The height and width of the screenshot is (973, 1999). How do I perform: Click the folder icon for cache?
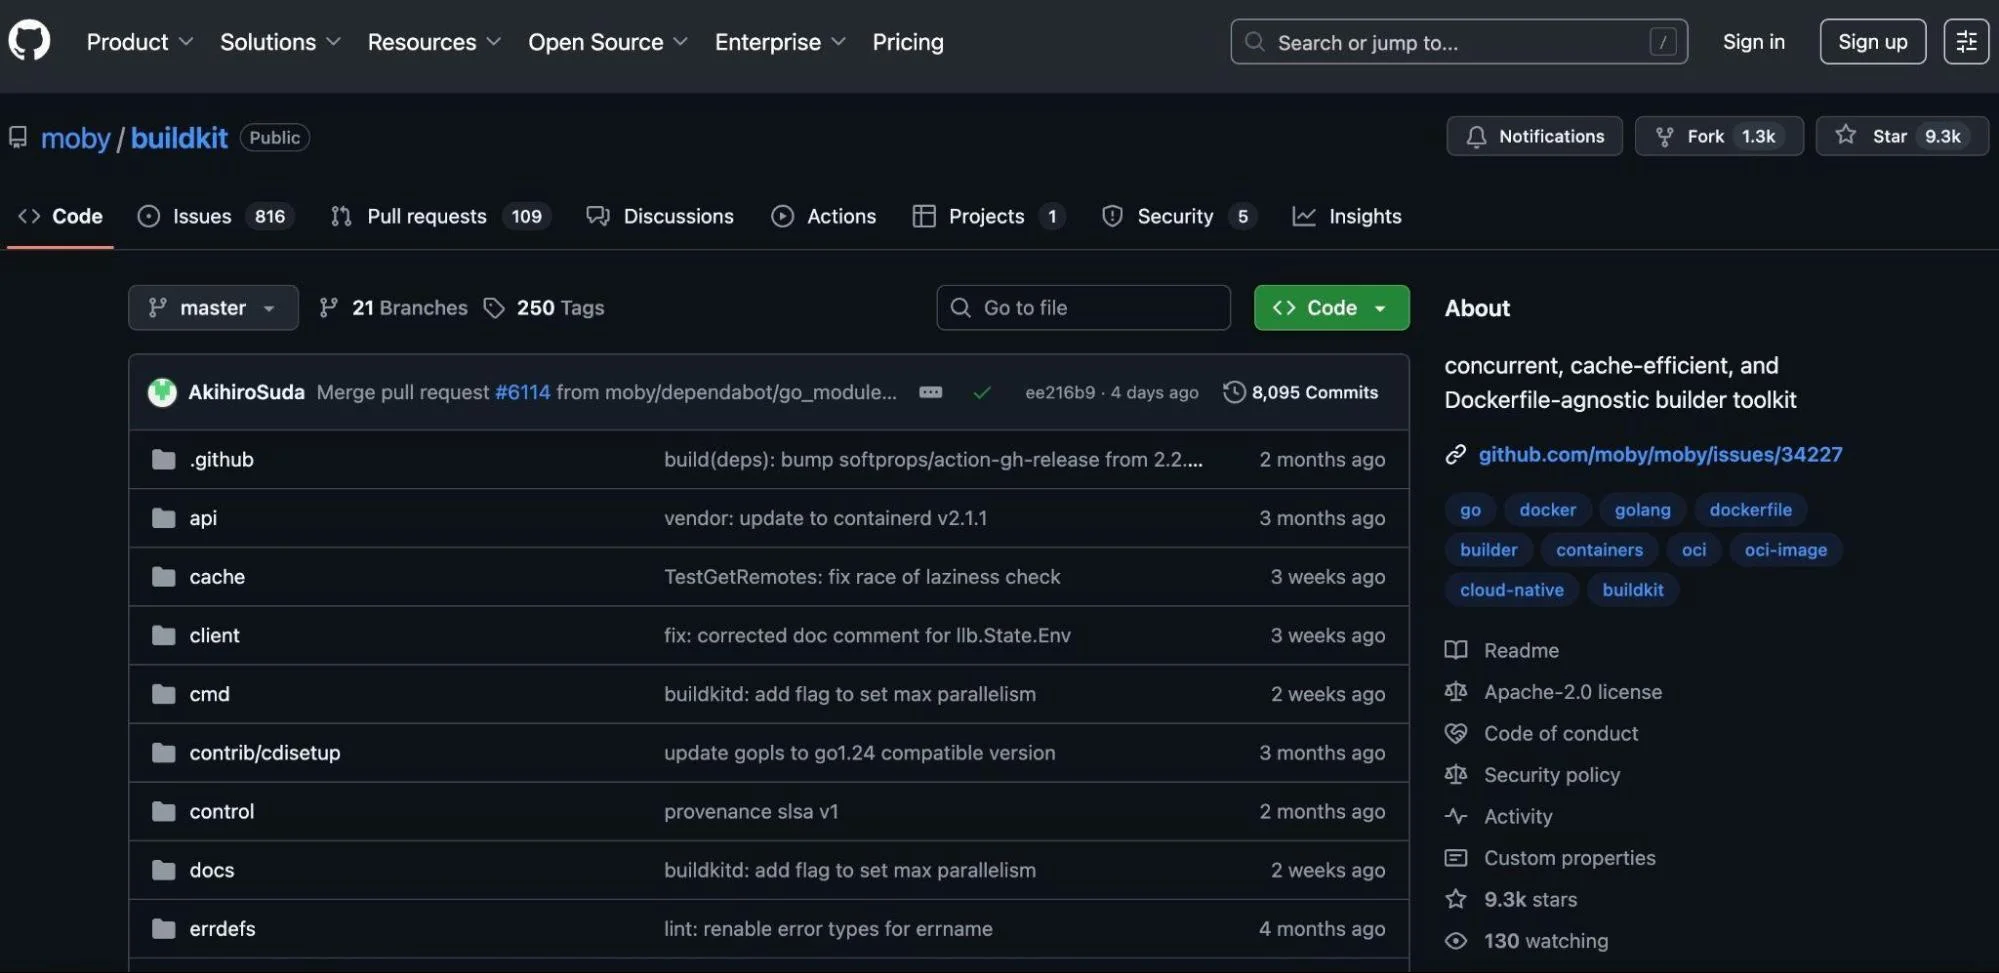click(163, 577)
